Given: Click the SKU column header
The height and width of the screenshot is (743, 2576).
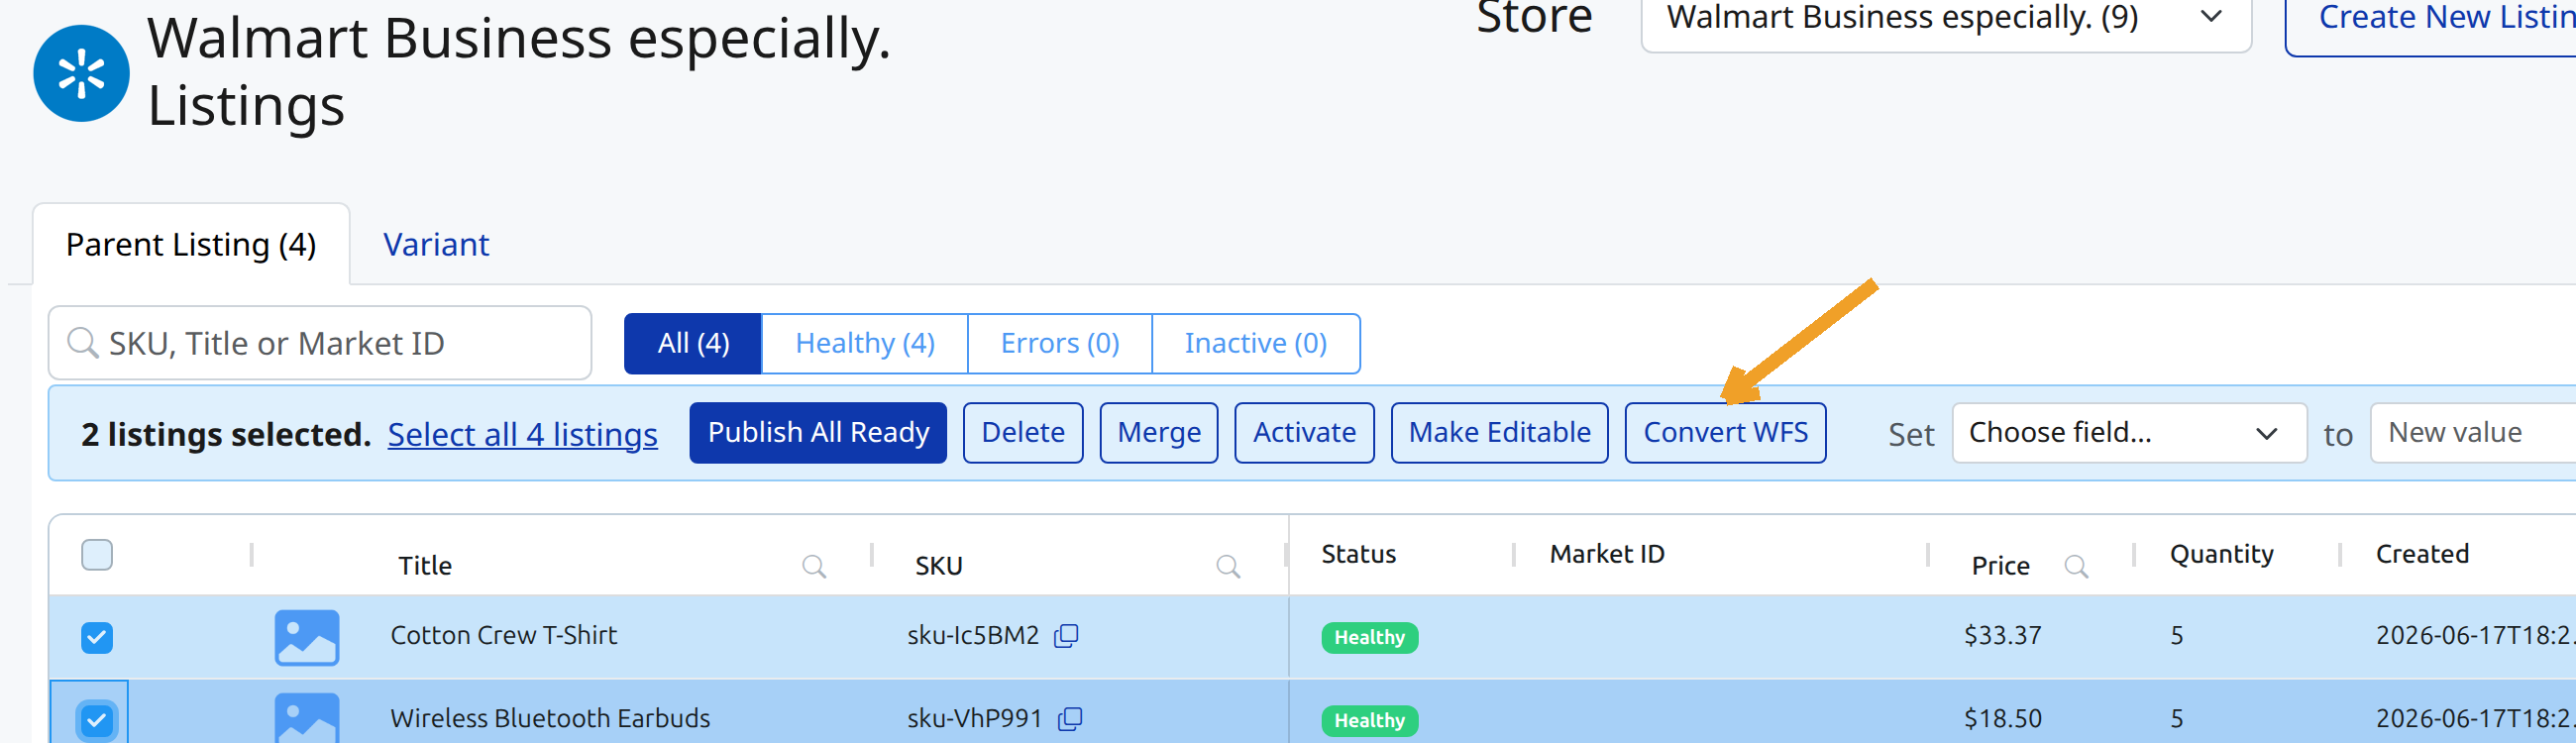Looking at the screenshot, I should pyautogui.click(x=938, y=566).
